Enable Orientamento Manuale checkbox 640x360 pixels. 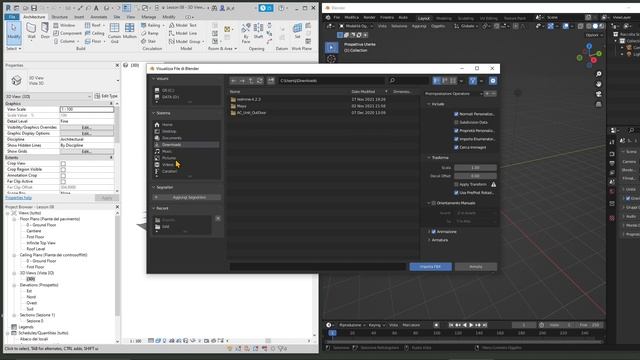433,203
